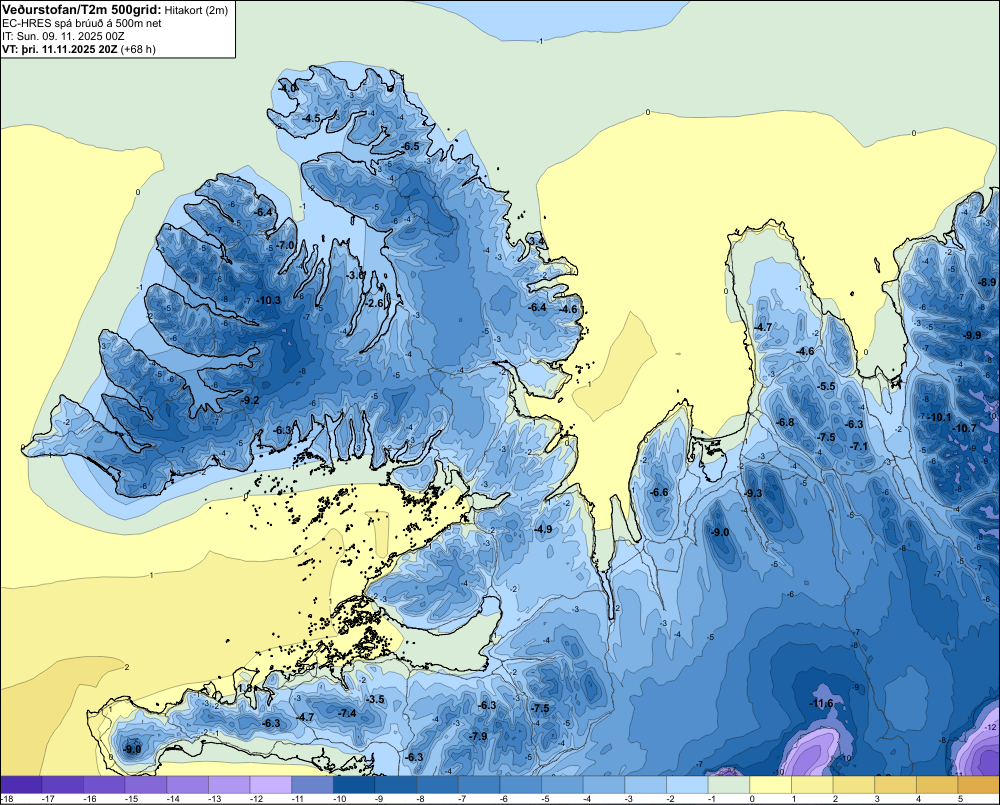Click the -6.8 temperature label

point(785,422)
